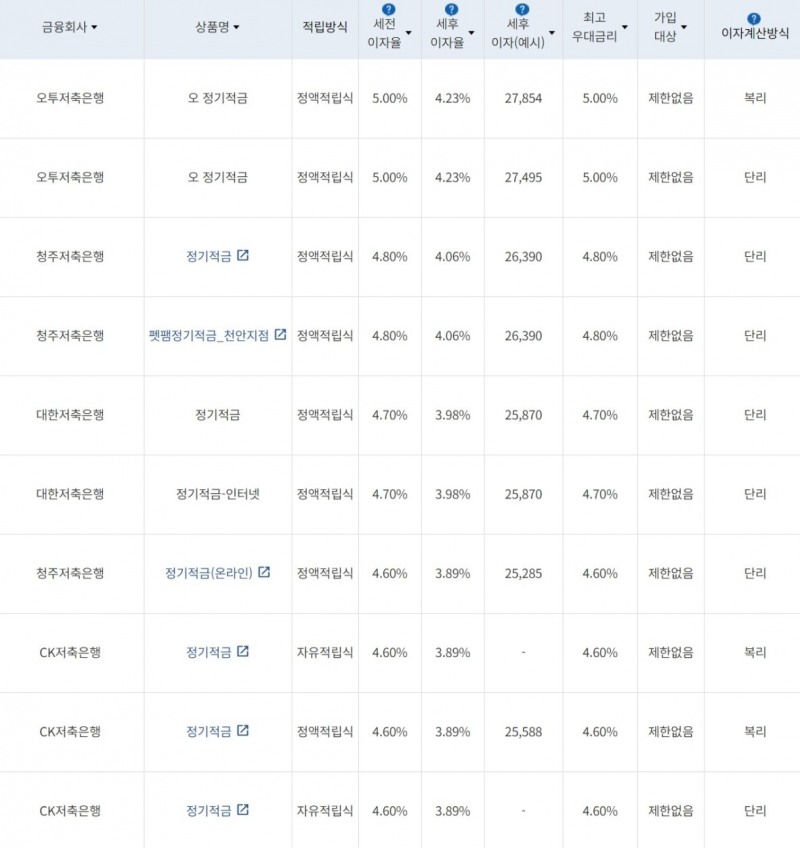Show help tooltip for 이자계산방식 column
This screenshot has width=800, height=848.
pos(754,18)
